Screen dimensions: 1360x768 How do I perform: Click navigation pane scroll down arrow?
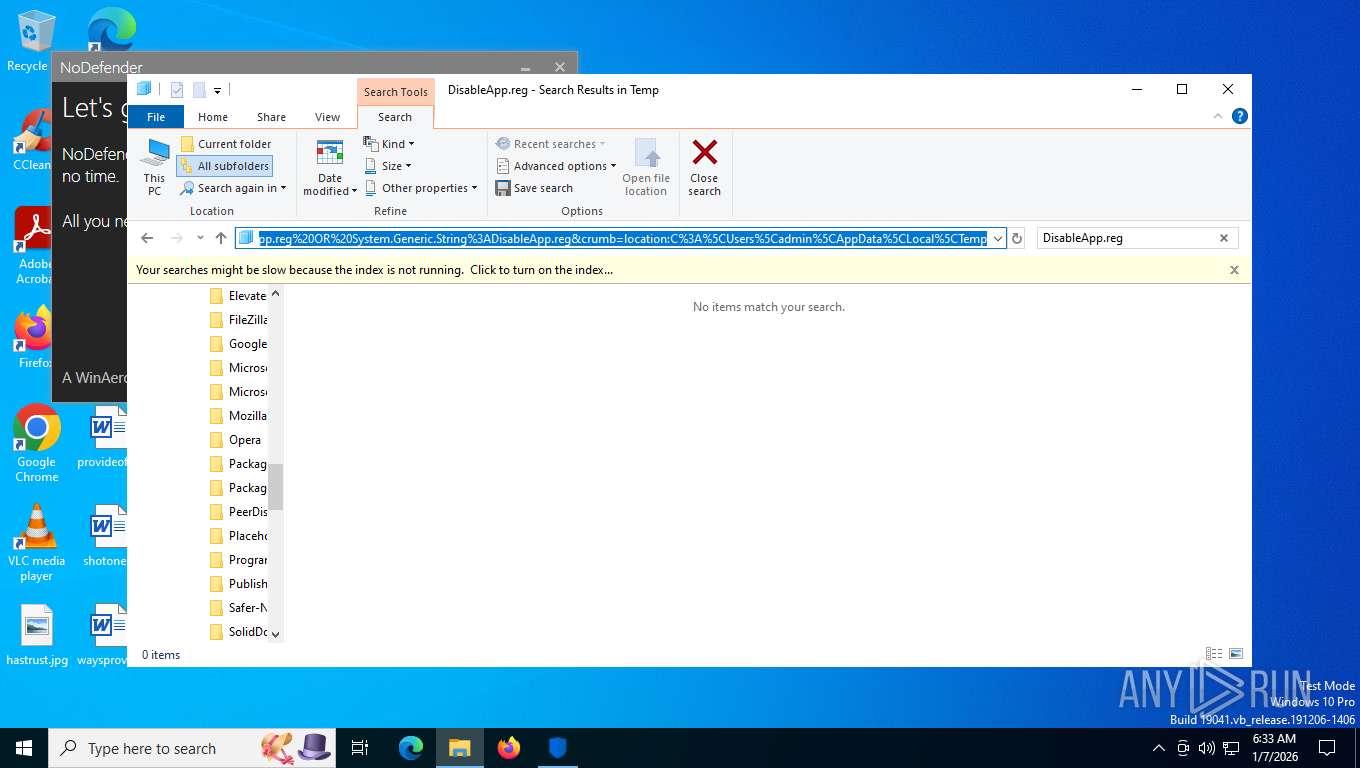(276, 634)
